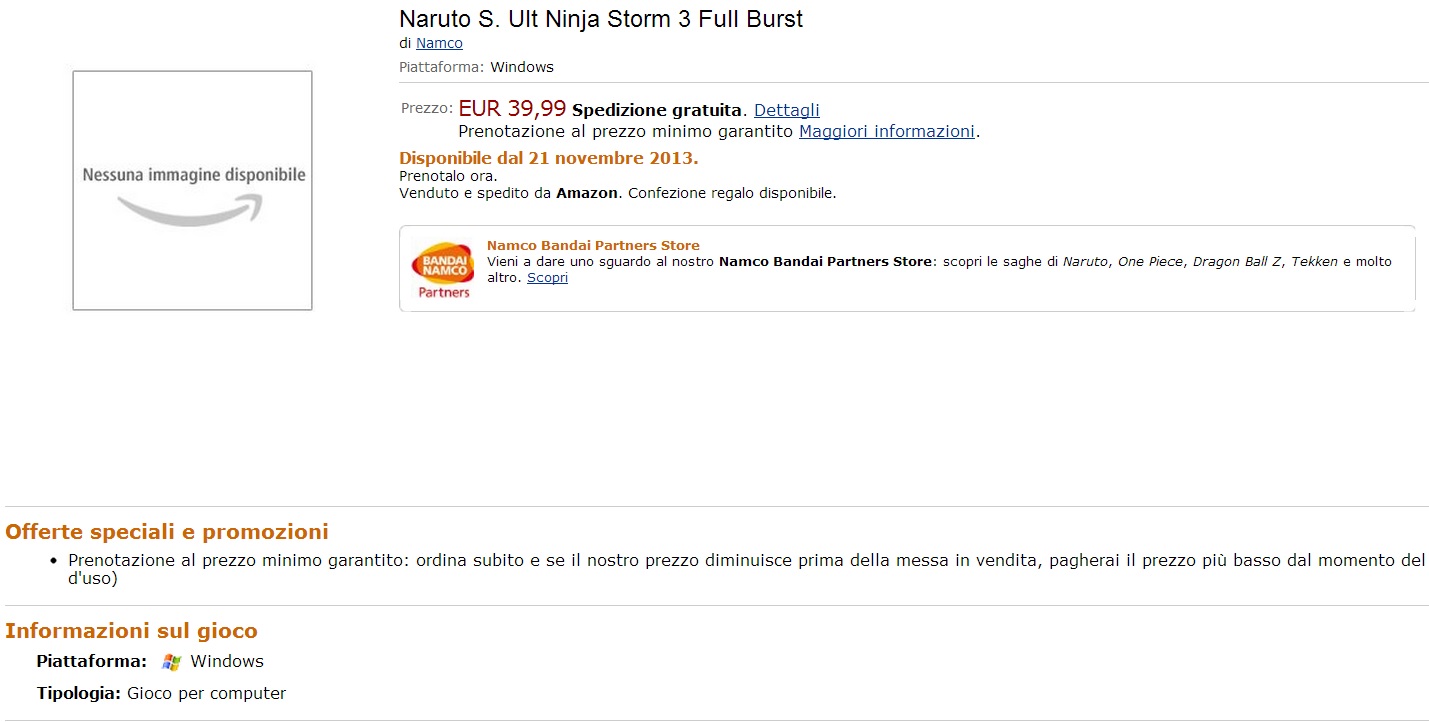Open the Dettagli shipping link
The width and height of the screenshot is (1429, 722).
point(786,110)
